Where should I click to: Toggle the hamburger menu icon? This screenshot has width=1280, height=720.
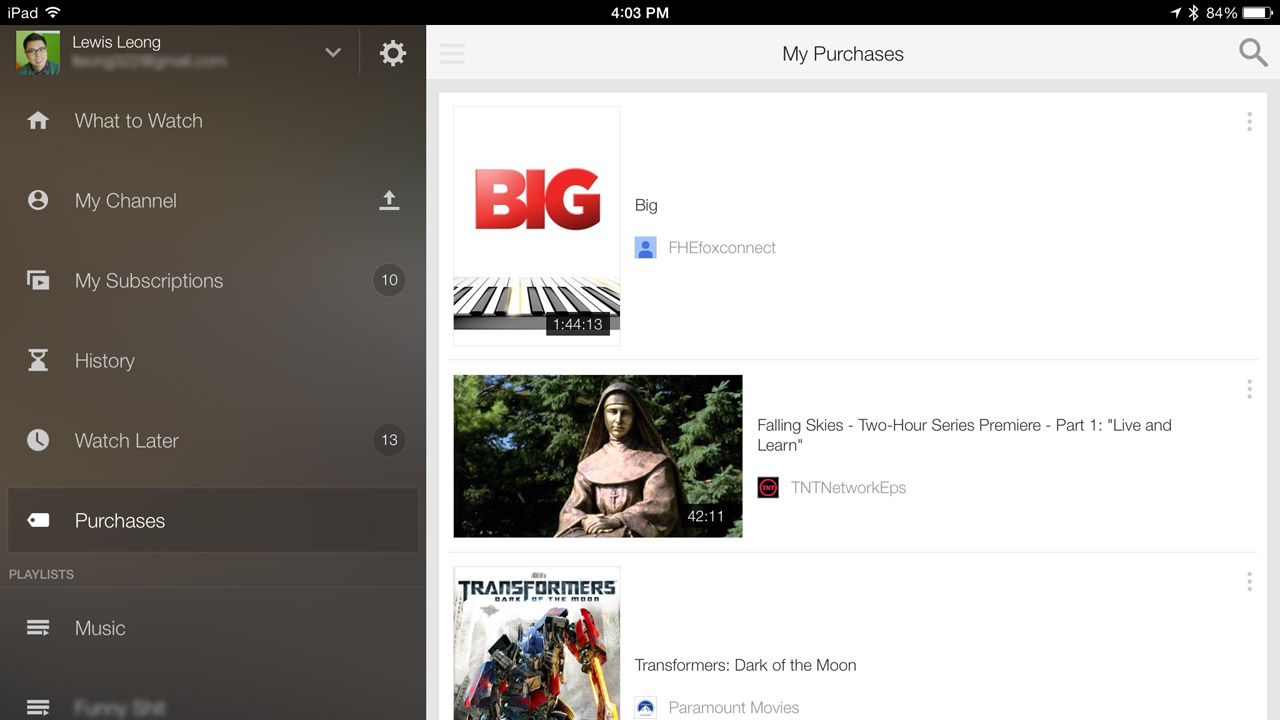[452, 54]
